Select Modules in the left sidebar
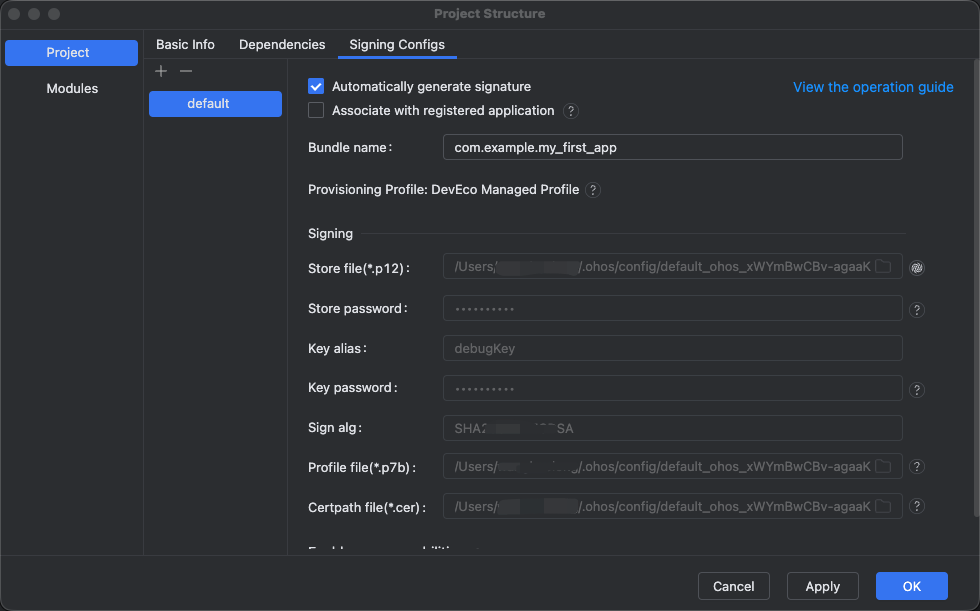Image resolution: width=980 pixels, height=611 pixels. coord(72,89)
